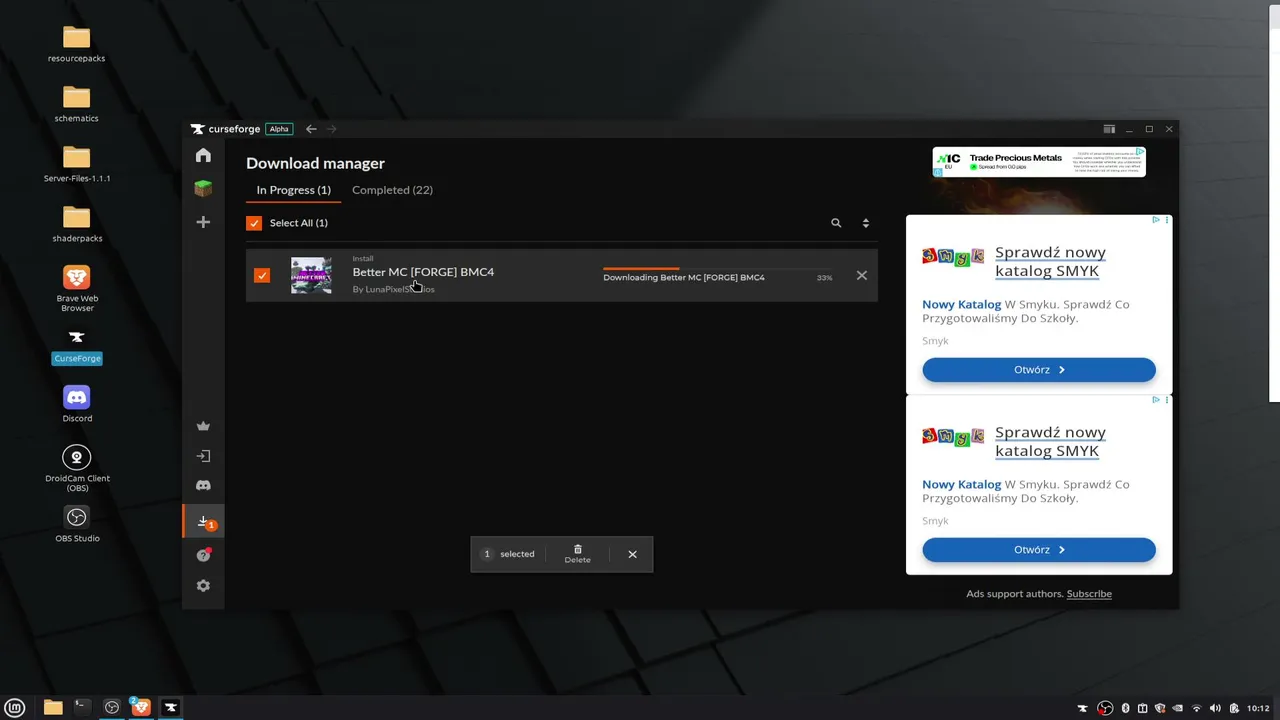This screenshot has width=1280, height=720.
Task: Click the CurseForge icon in system tray
Action: point(1082,708)
